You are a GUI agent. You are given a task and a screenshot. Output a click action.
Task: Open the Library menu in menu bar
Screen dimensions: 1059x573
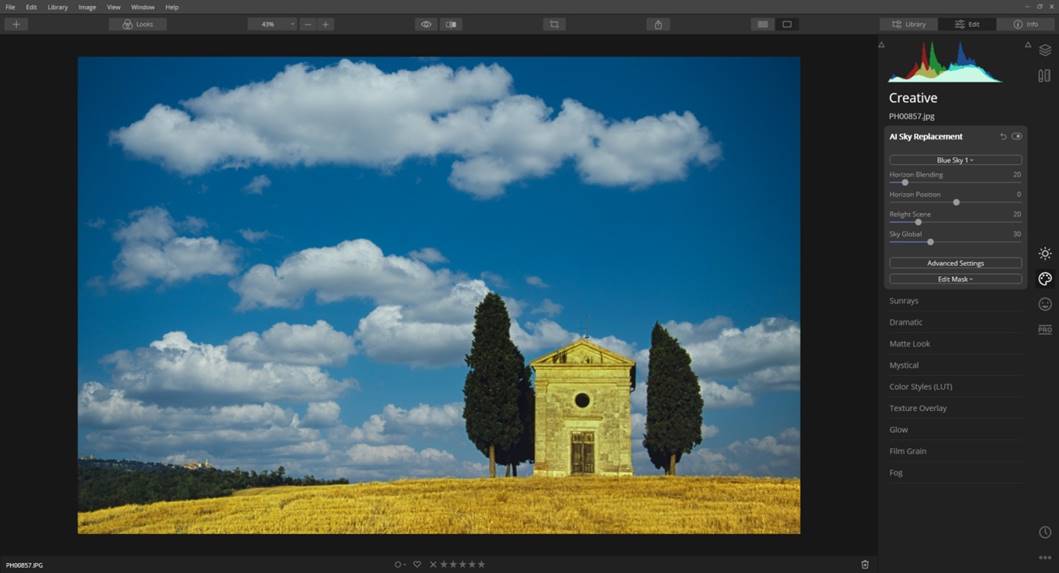click(57, 7)
